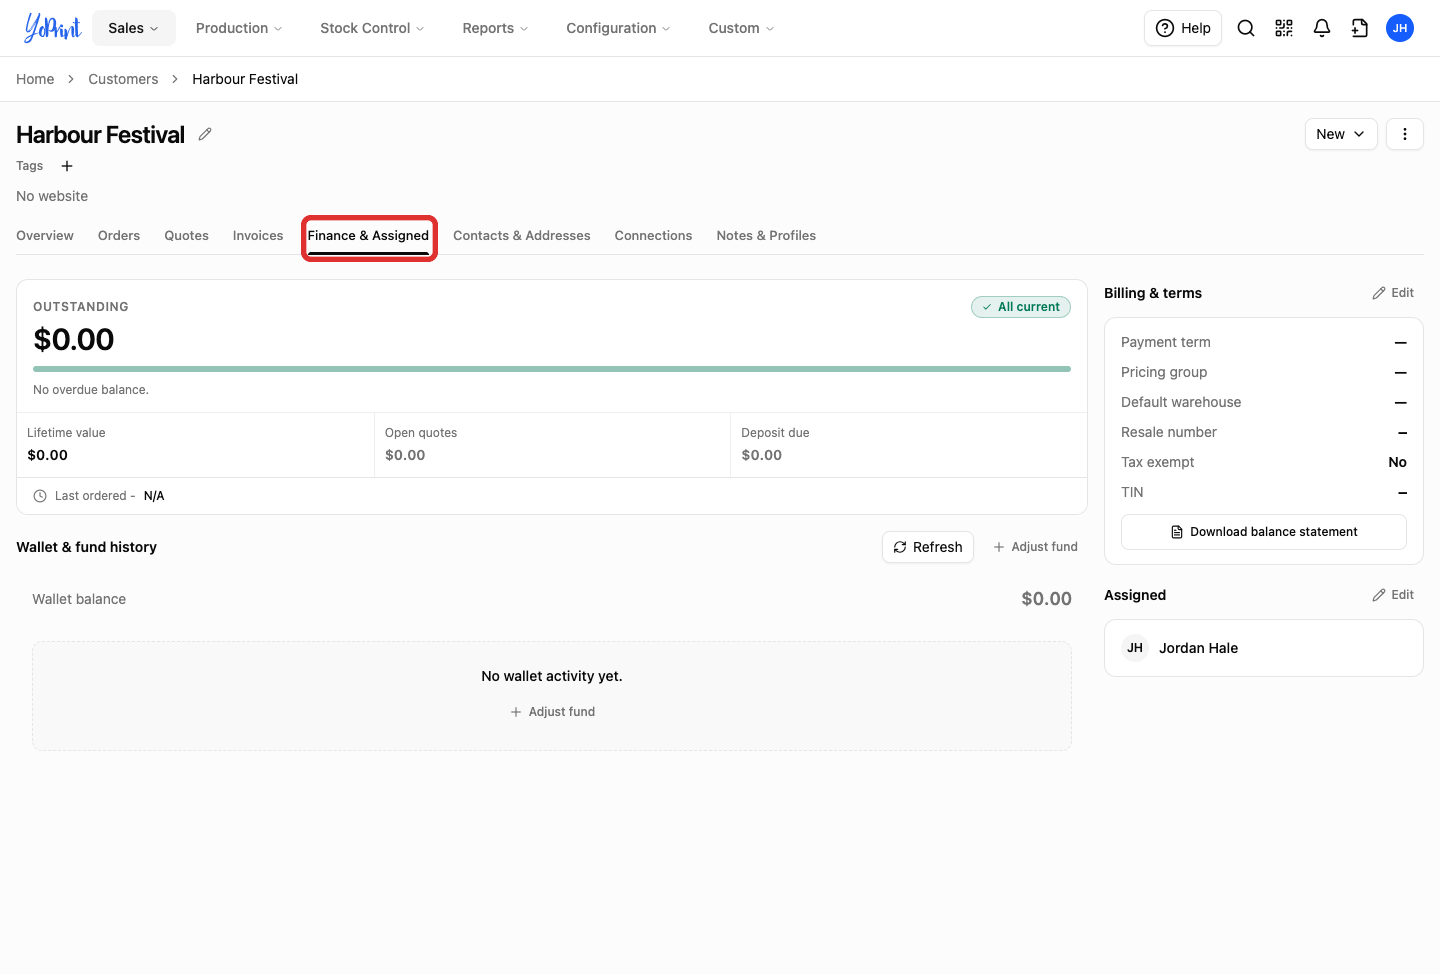
Task: Select assigned user Jordan Hale
Action: (1264, 648)
